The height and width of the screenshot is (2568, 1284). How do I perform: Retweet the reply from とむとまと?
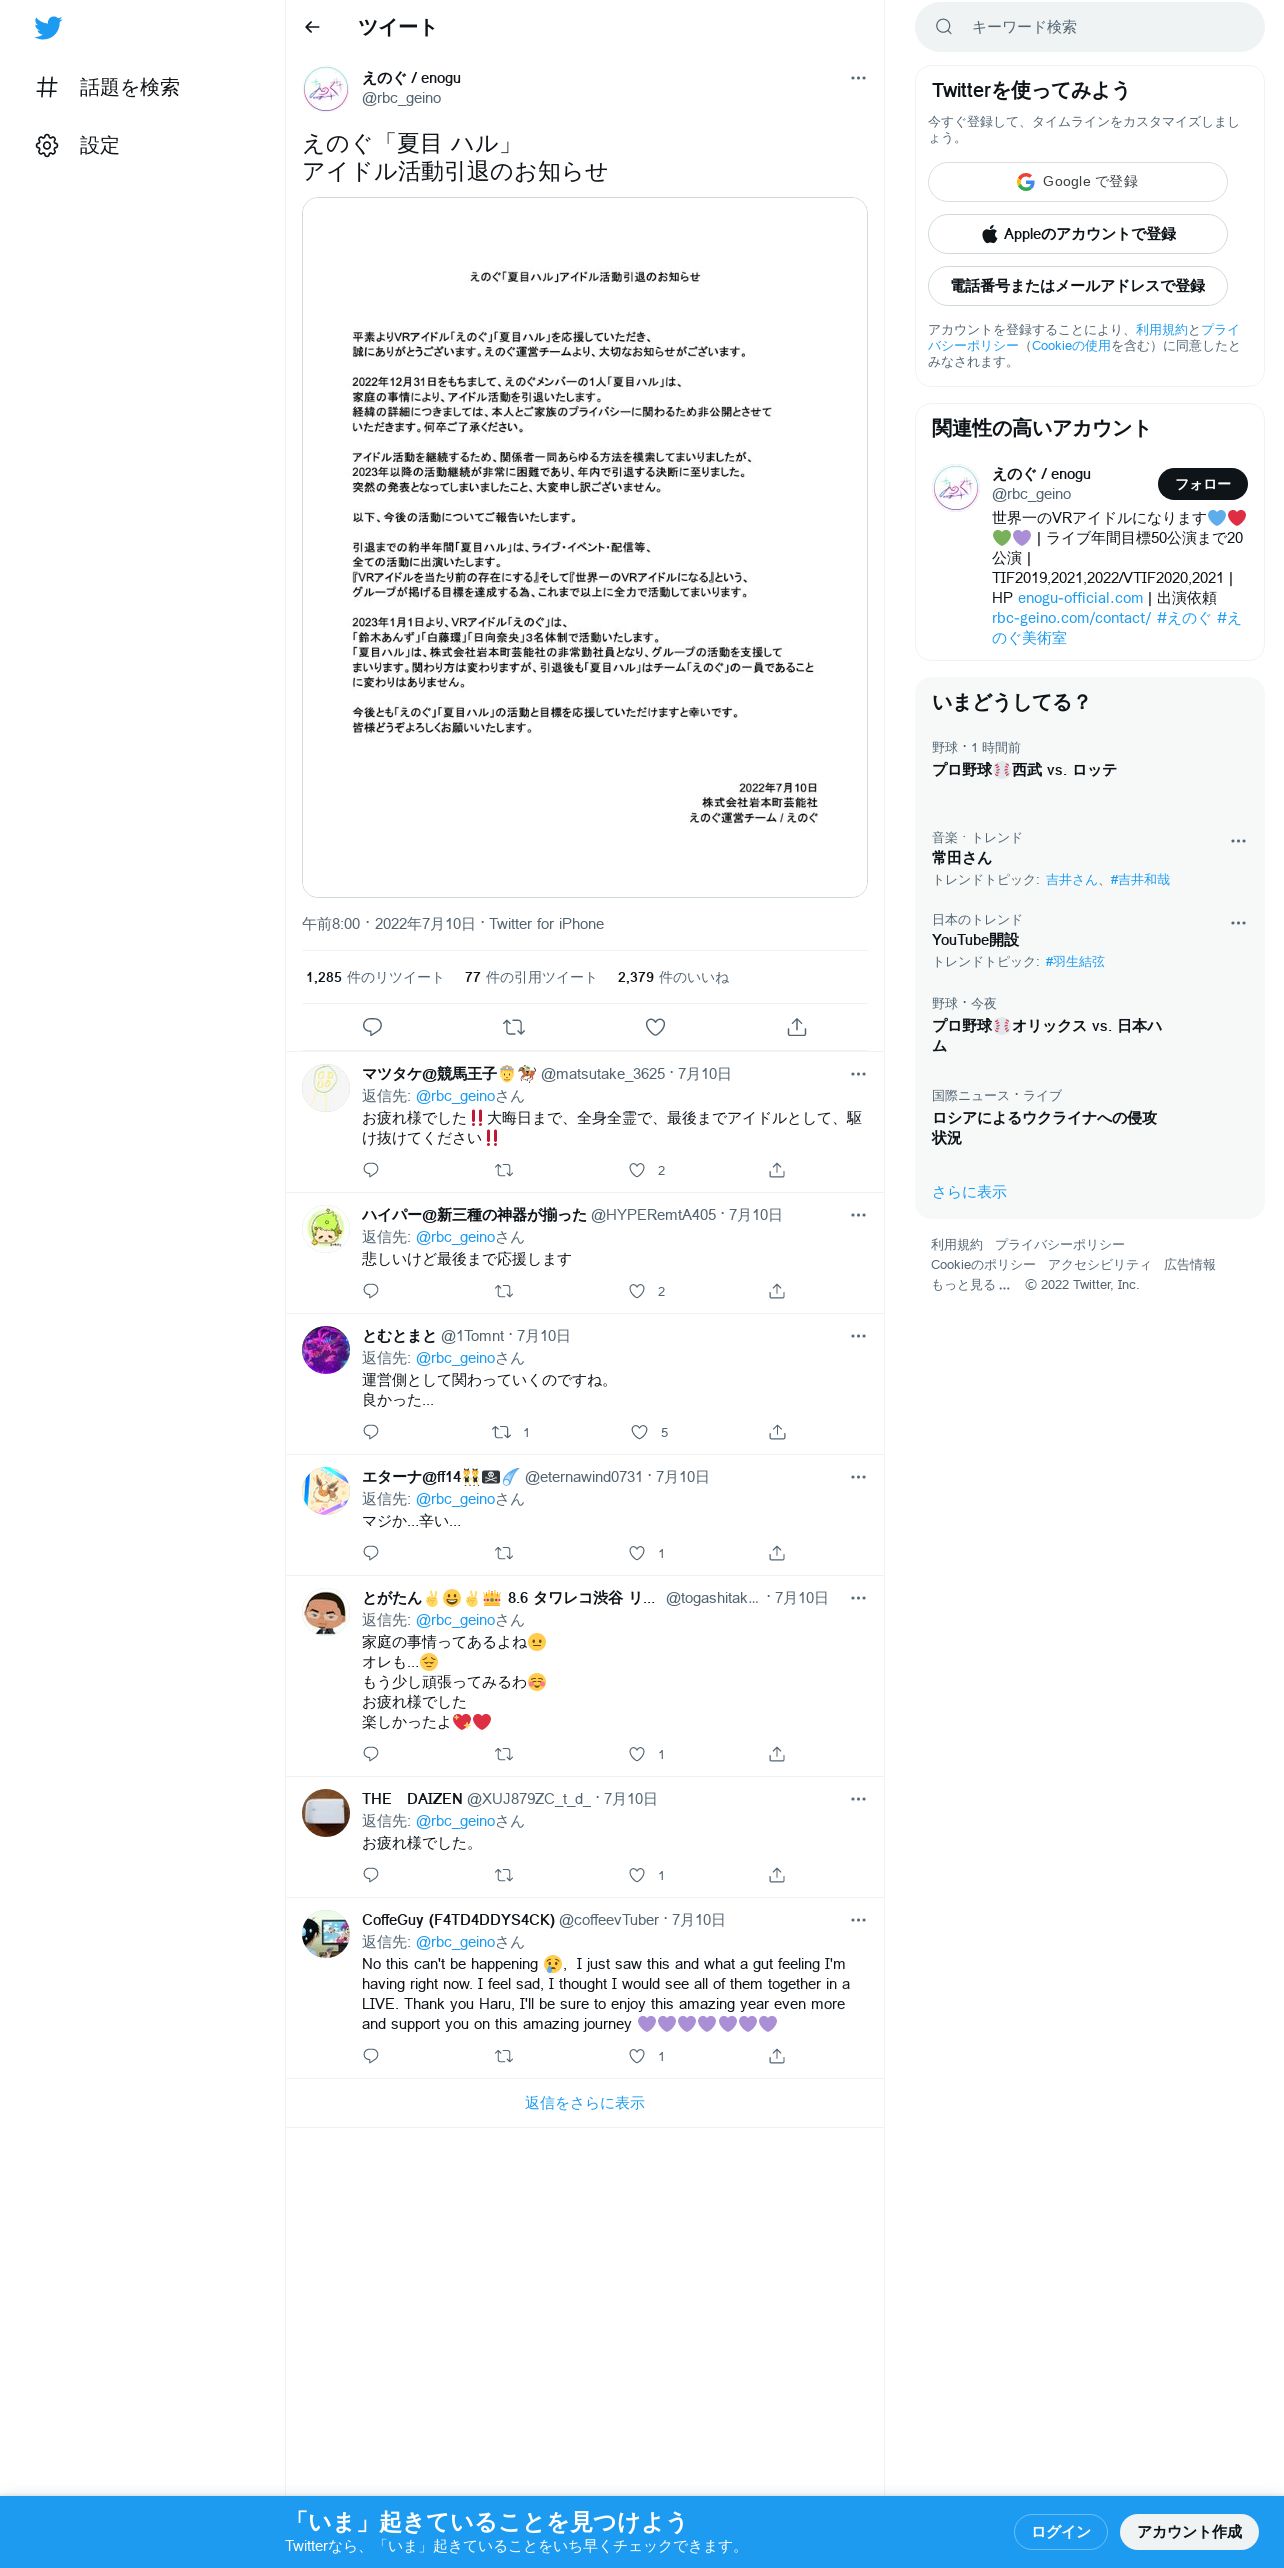(501, 1432)
